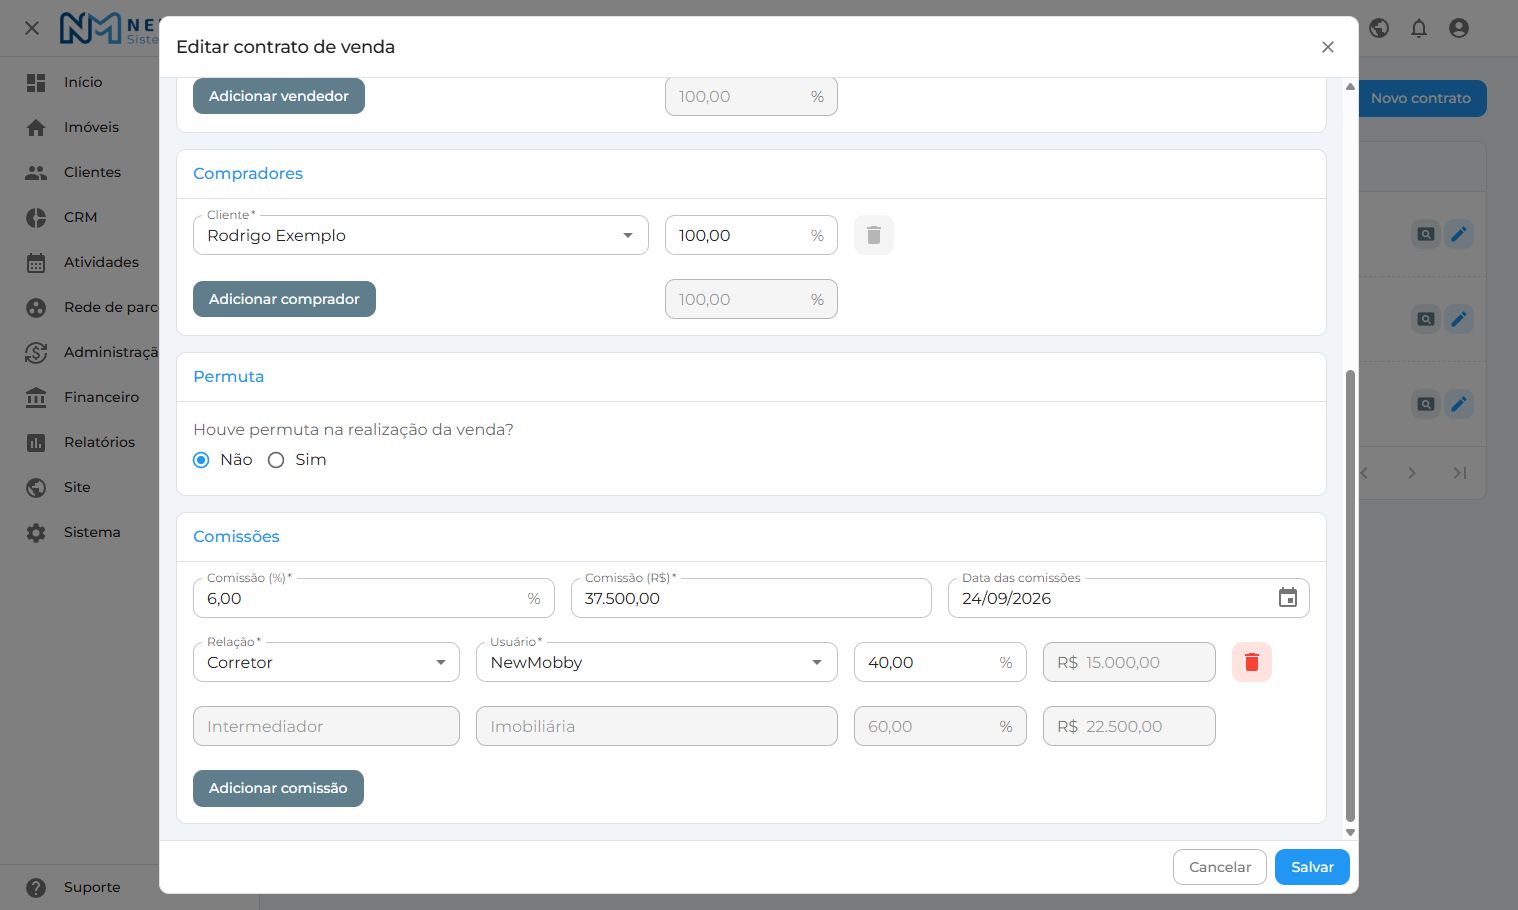Focus the Data das comissões field showing 24/09/2026

click(x=1128, y=598)
